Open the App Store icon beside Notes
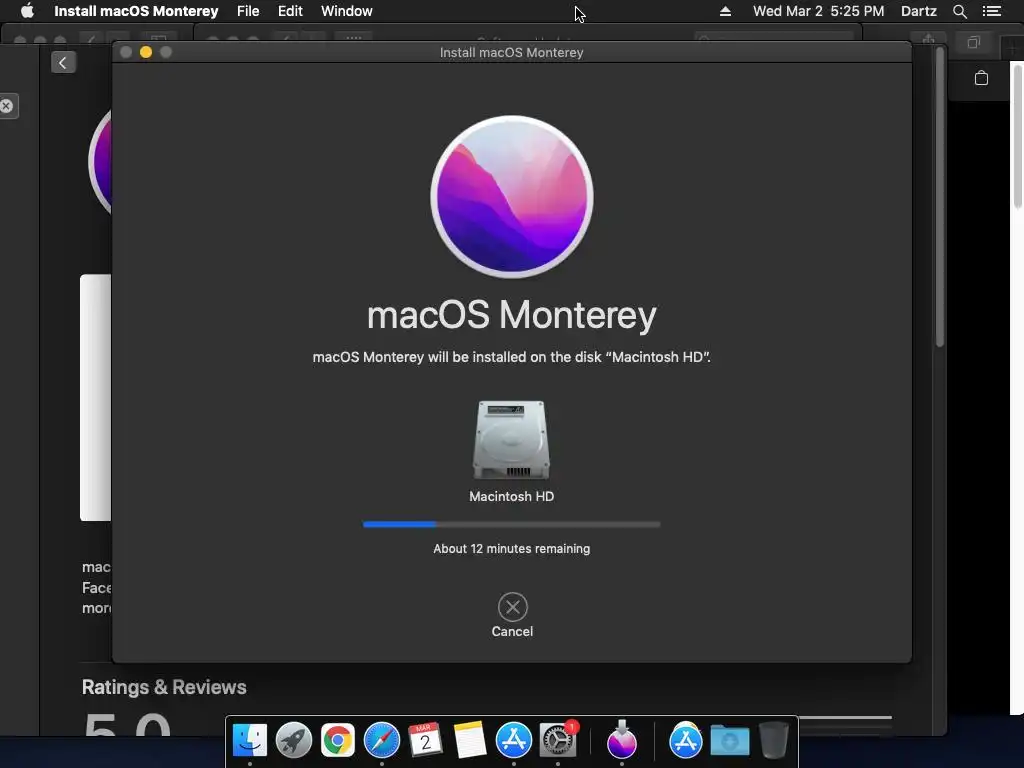The width and height of the screenshot is (1024, 768). (x=514, y=741)
